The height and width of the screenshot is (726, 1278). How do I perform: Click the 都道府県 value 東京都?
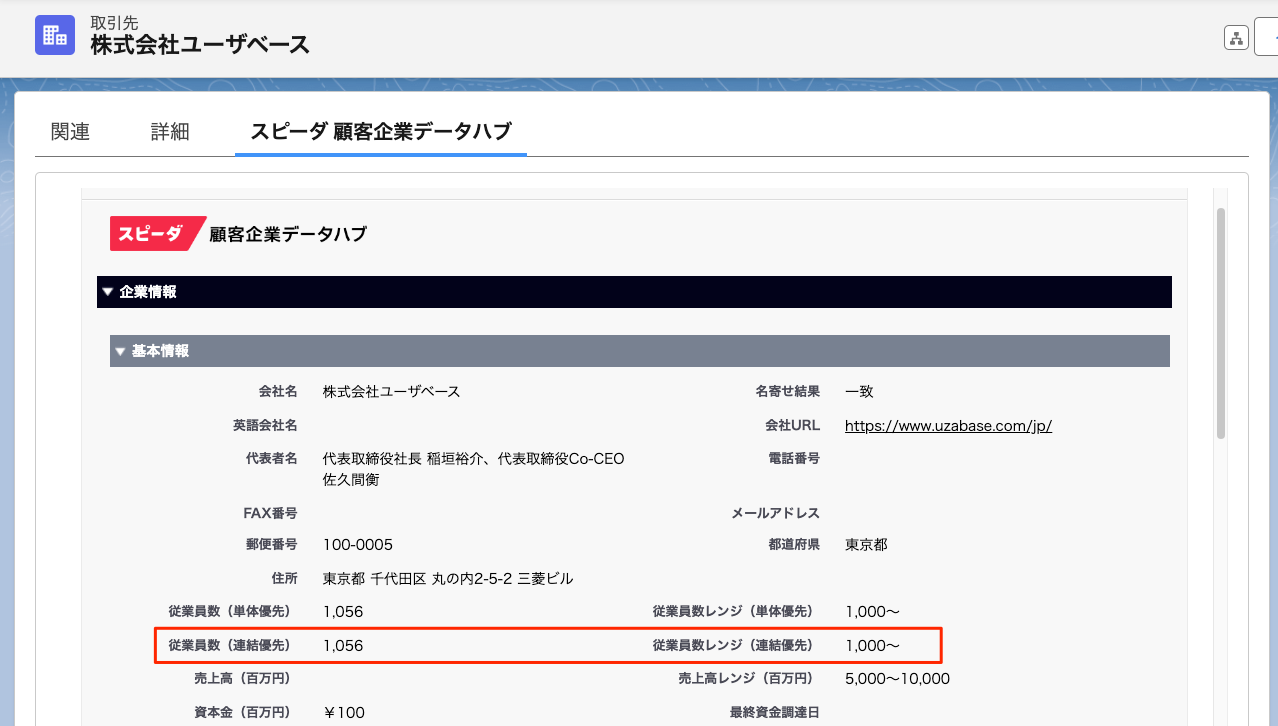tap(866, 545)
